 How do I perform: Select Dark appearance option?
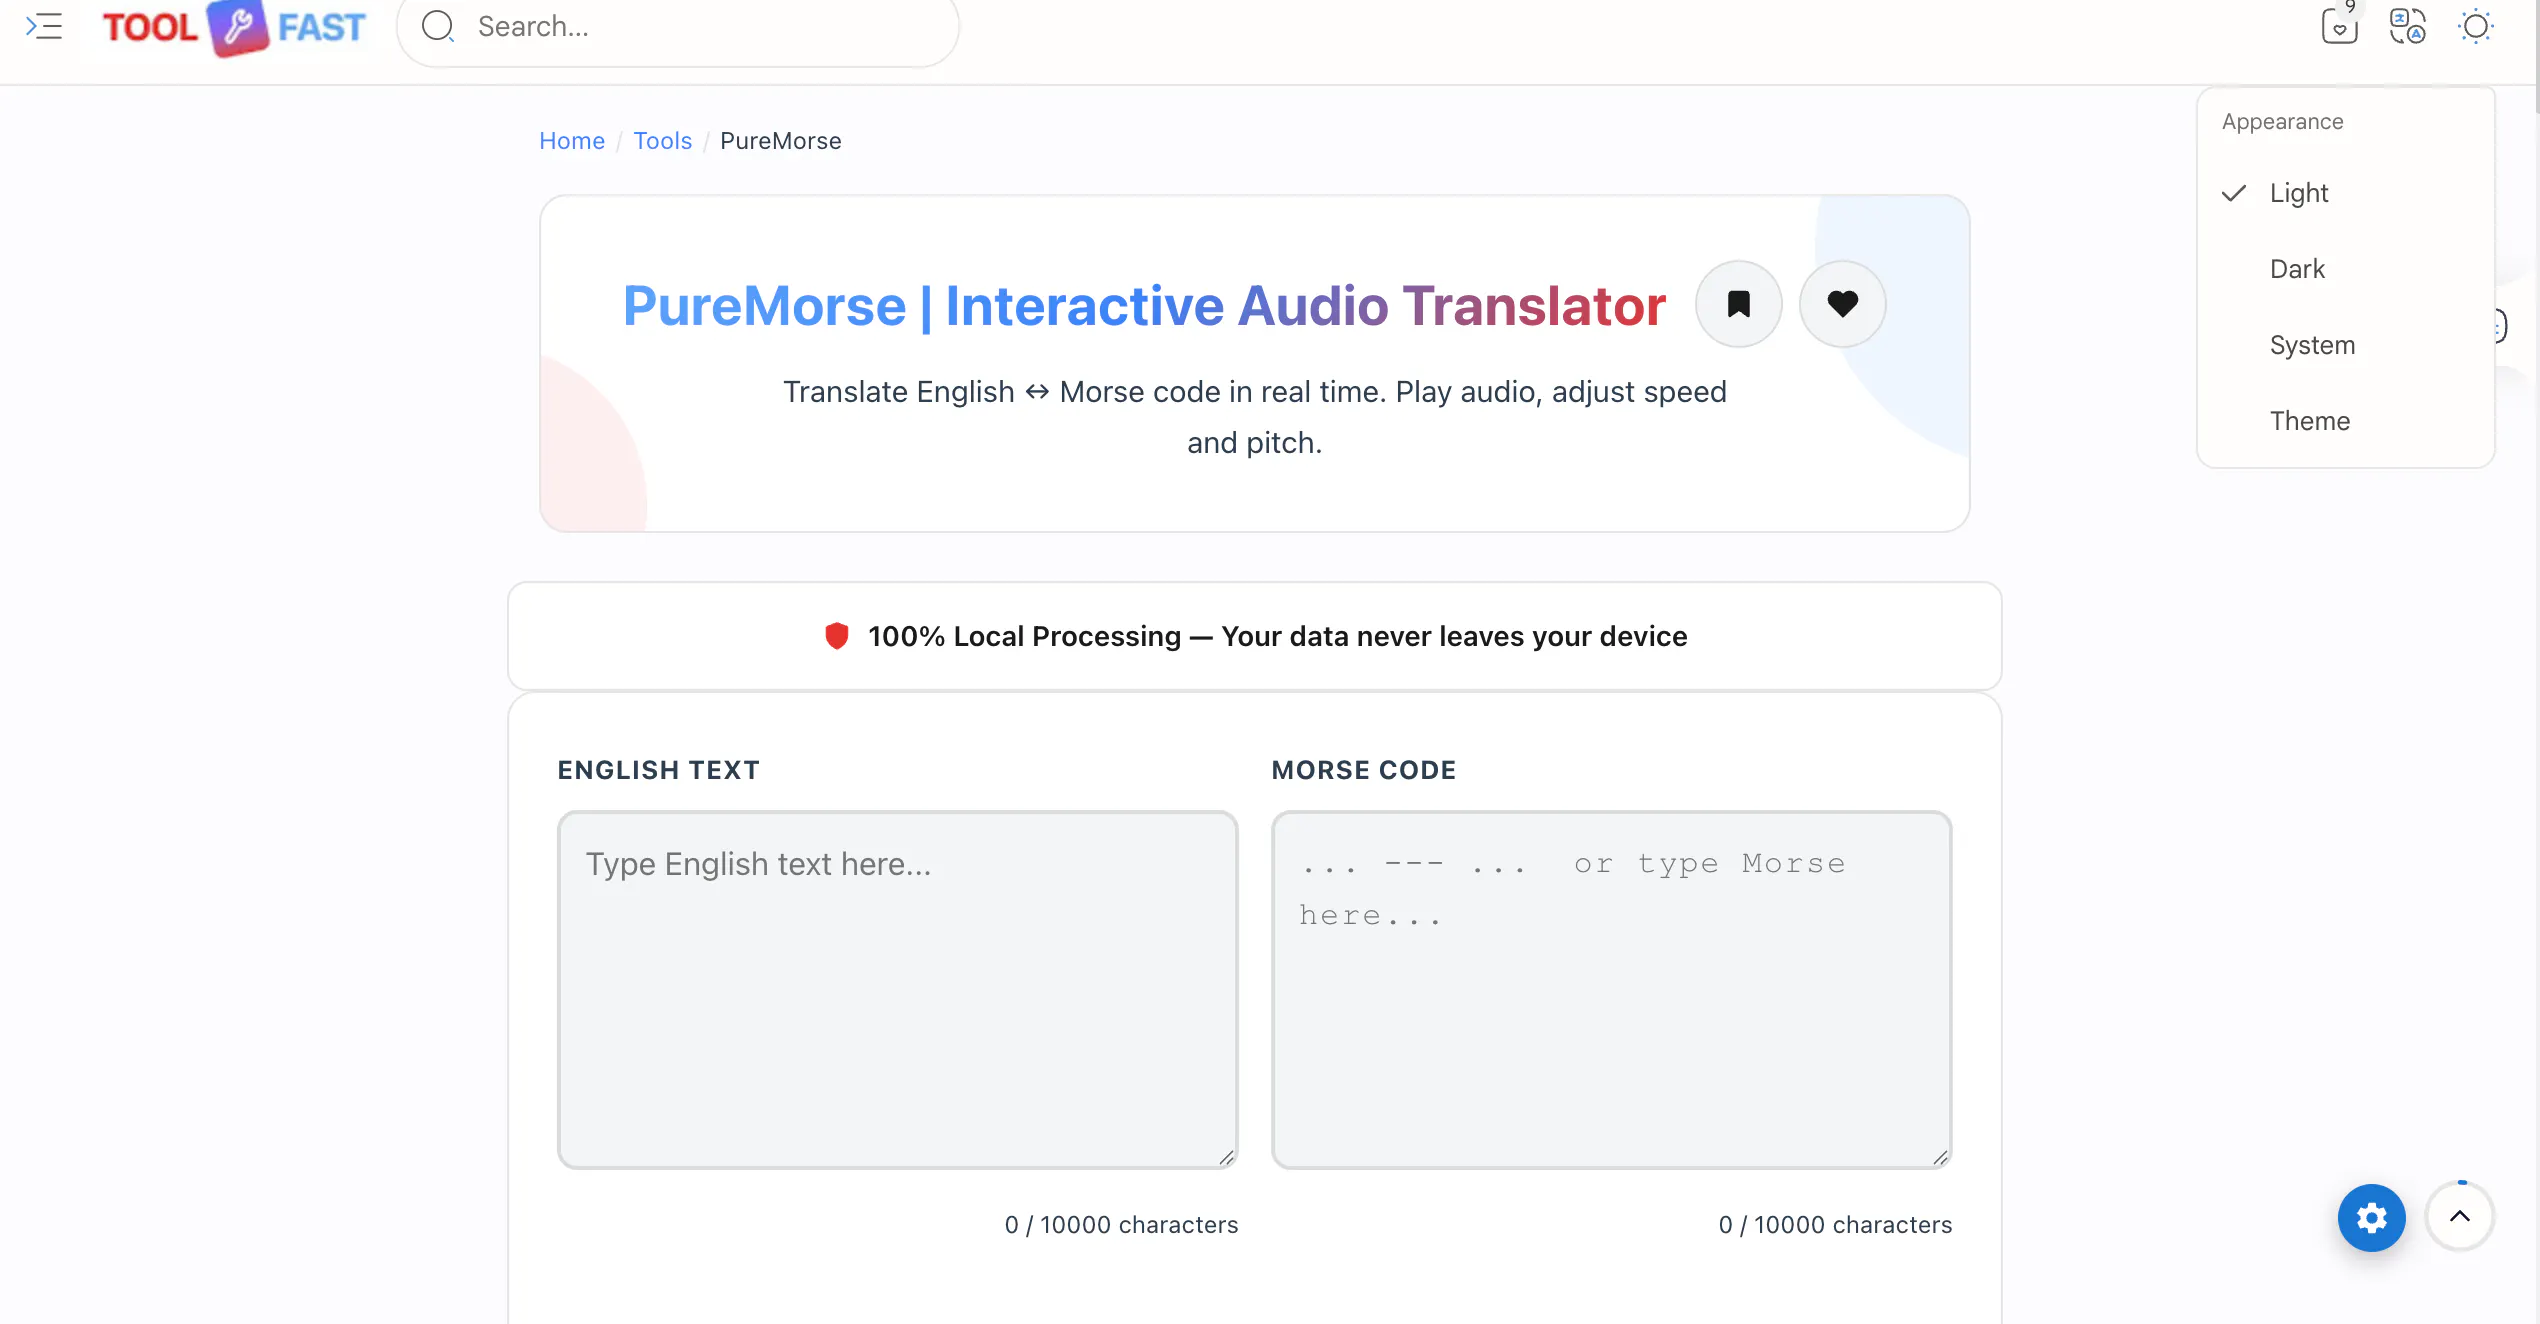pos(2345,269)
